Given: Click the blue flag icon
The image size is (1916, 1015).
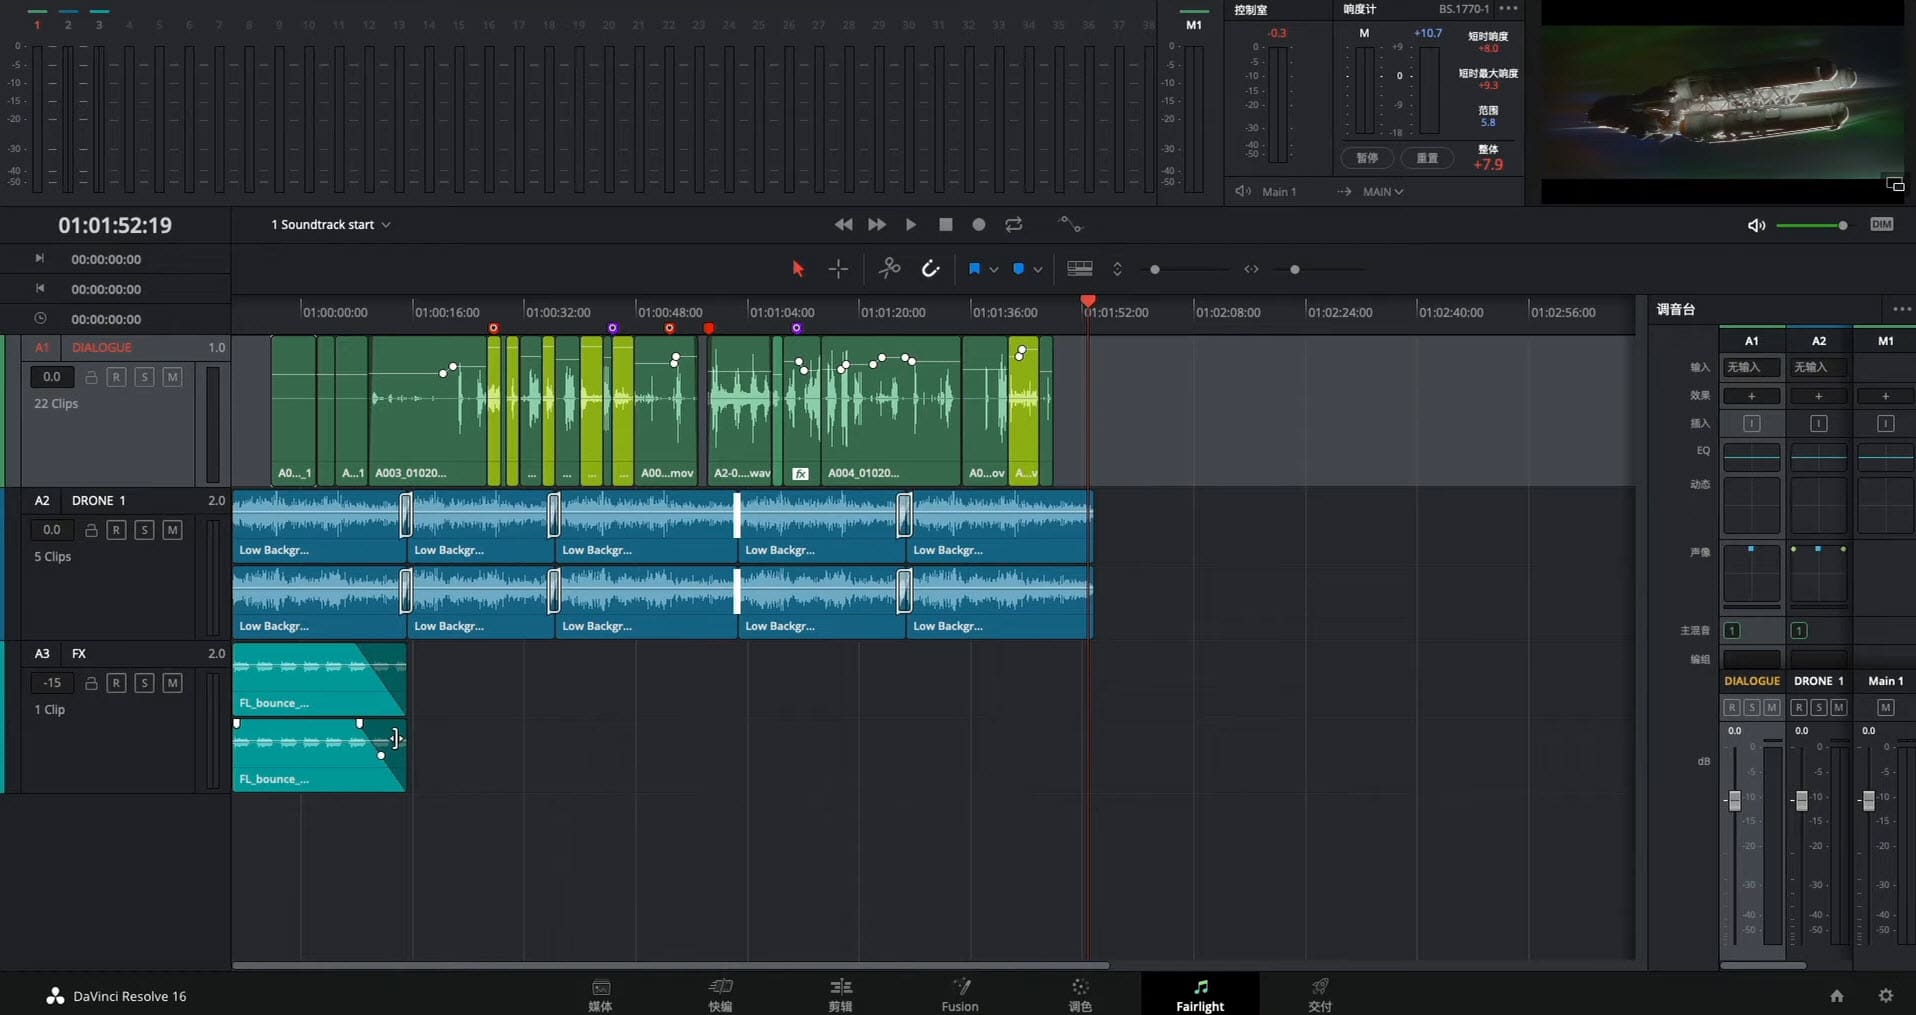Looking at the screenshot, I should click(974, 269).
